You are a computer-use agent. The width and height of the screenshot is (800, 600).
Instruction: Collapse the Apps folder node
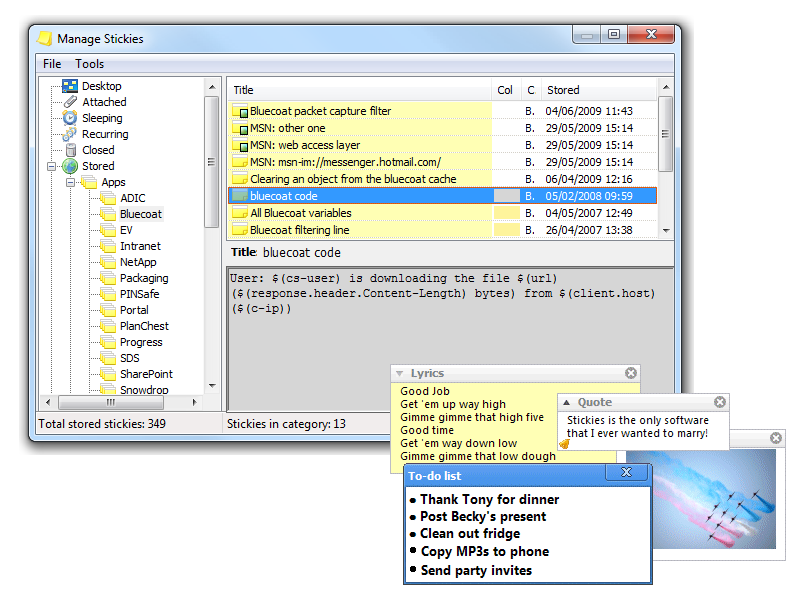tap(71, 182)
